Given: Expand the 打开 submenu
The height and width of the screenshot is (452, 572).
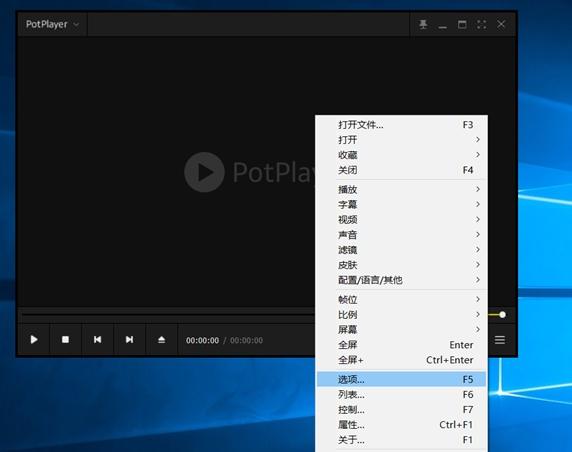Looking at the screenshot, I should [x=401, y=140].
